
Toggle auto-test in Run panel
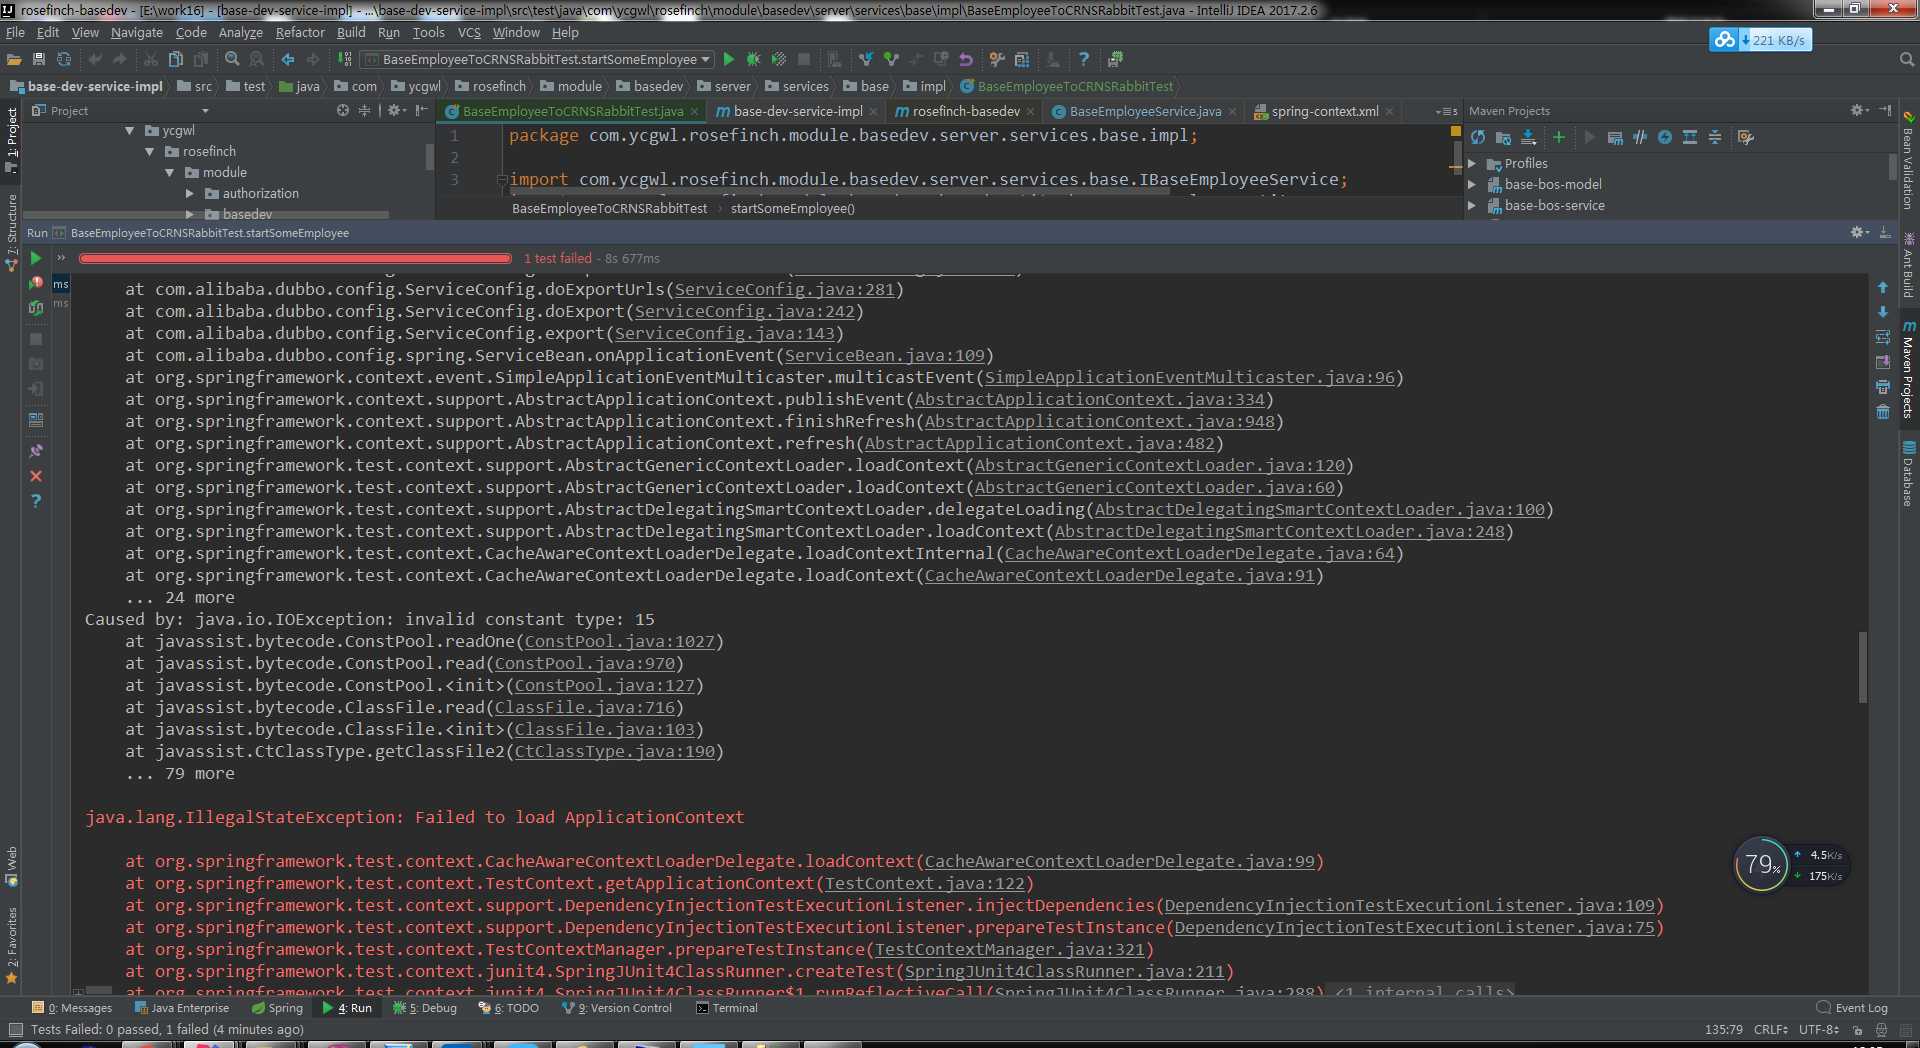tap(36, 308)
